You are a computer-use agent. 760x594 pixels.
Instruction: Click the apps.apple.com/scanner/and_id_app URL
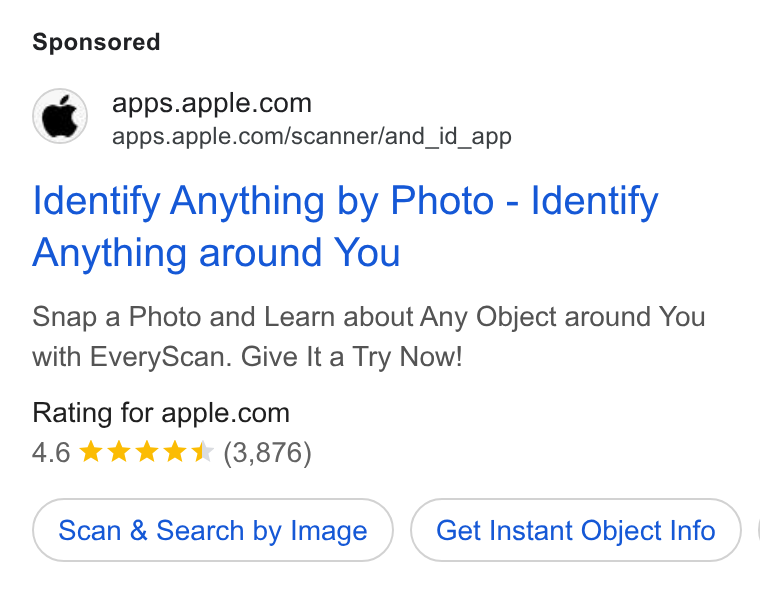coord(312,136)
